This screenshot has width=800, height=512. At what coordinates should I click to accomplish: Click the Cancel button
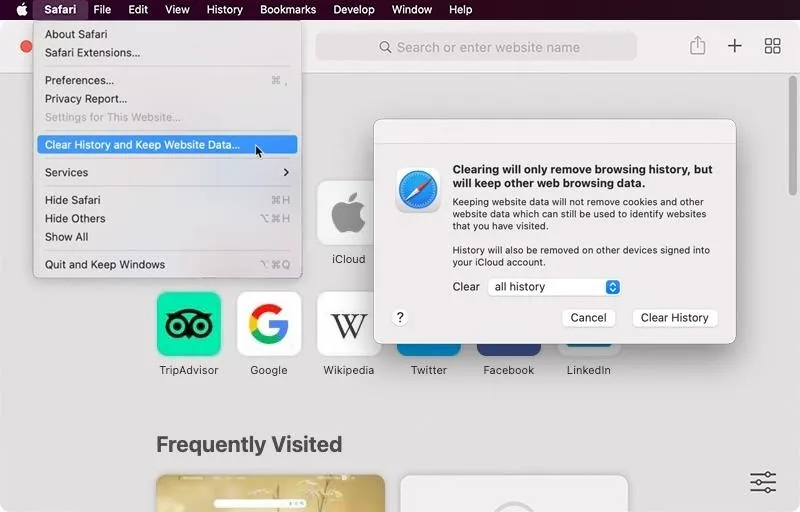(588, 318)
